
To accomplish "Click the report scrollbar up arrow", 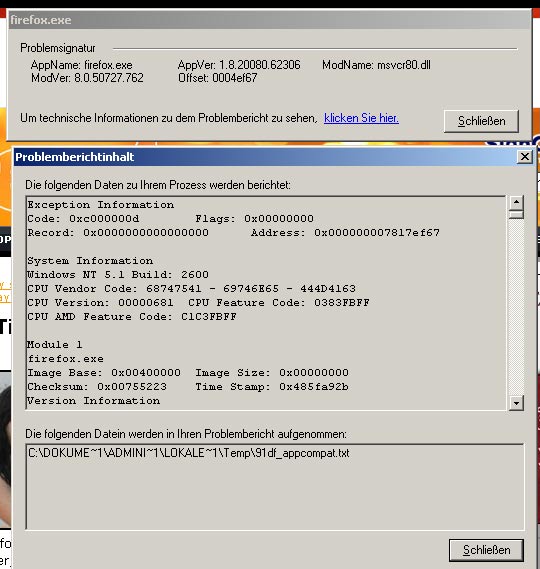I will click(x=516, y=202).
